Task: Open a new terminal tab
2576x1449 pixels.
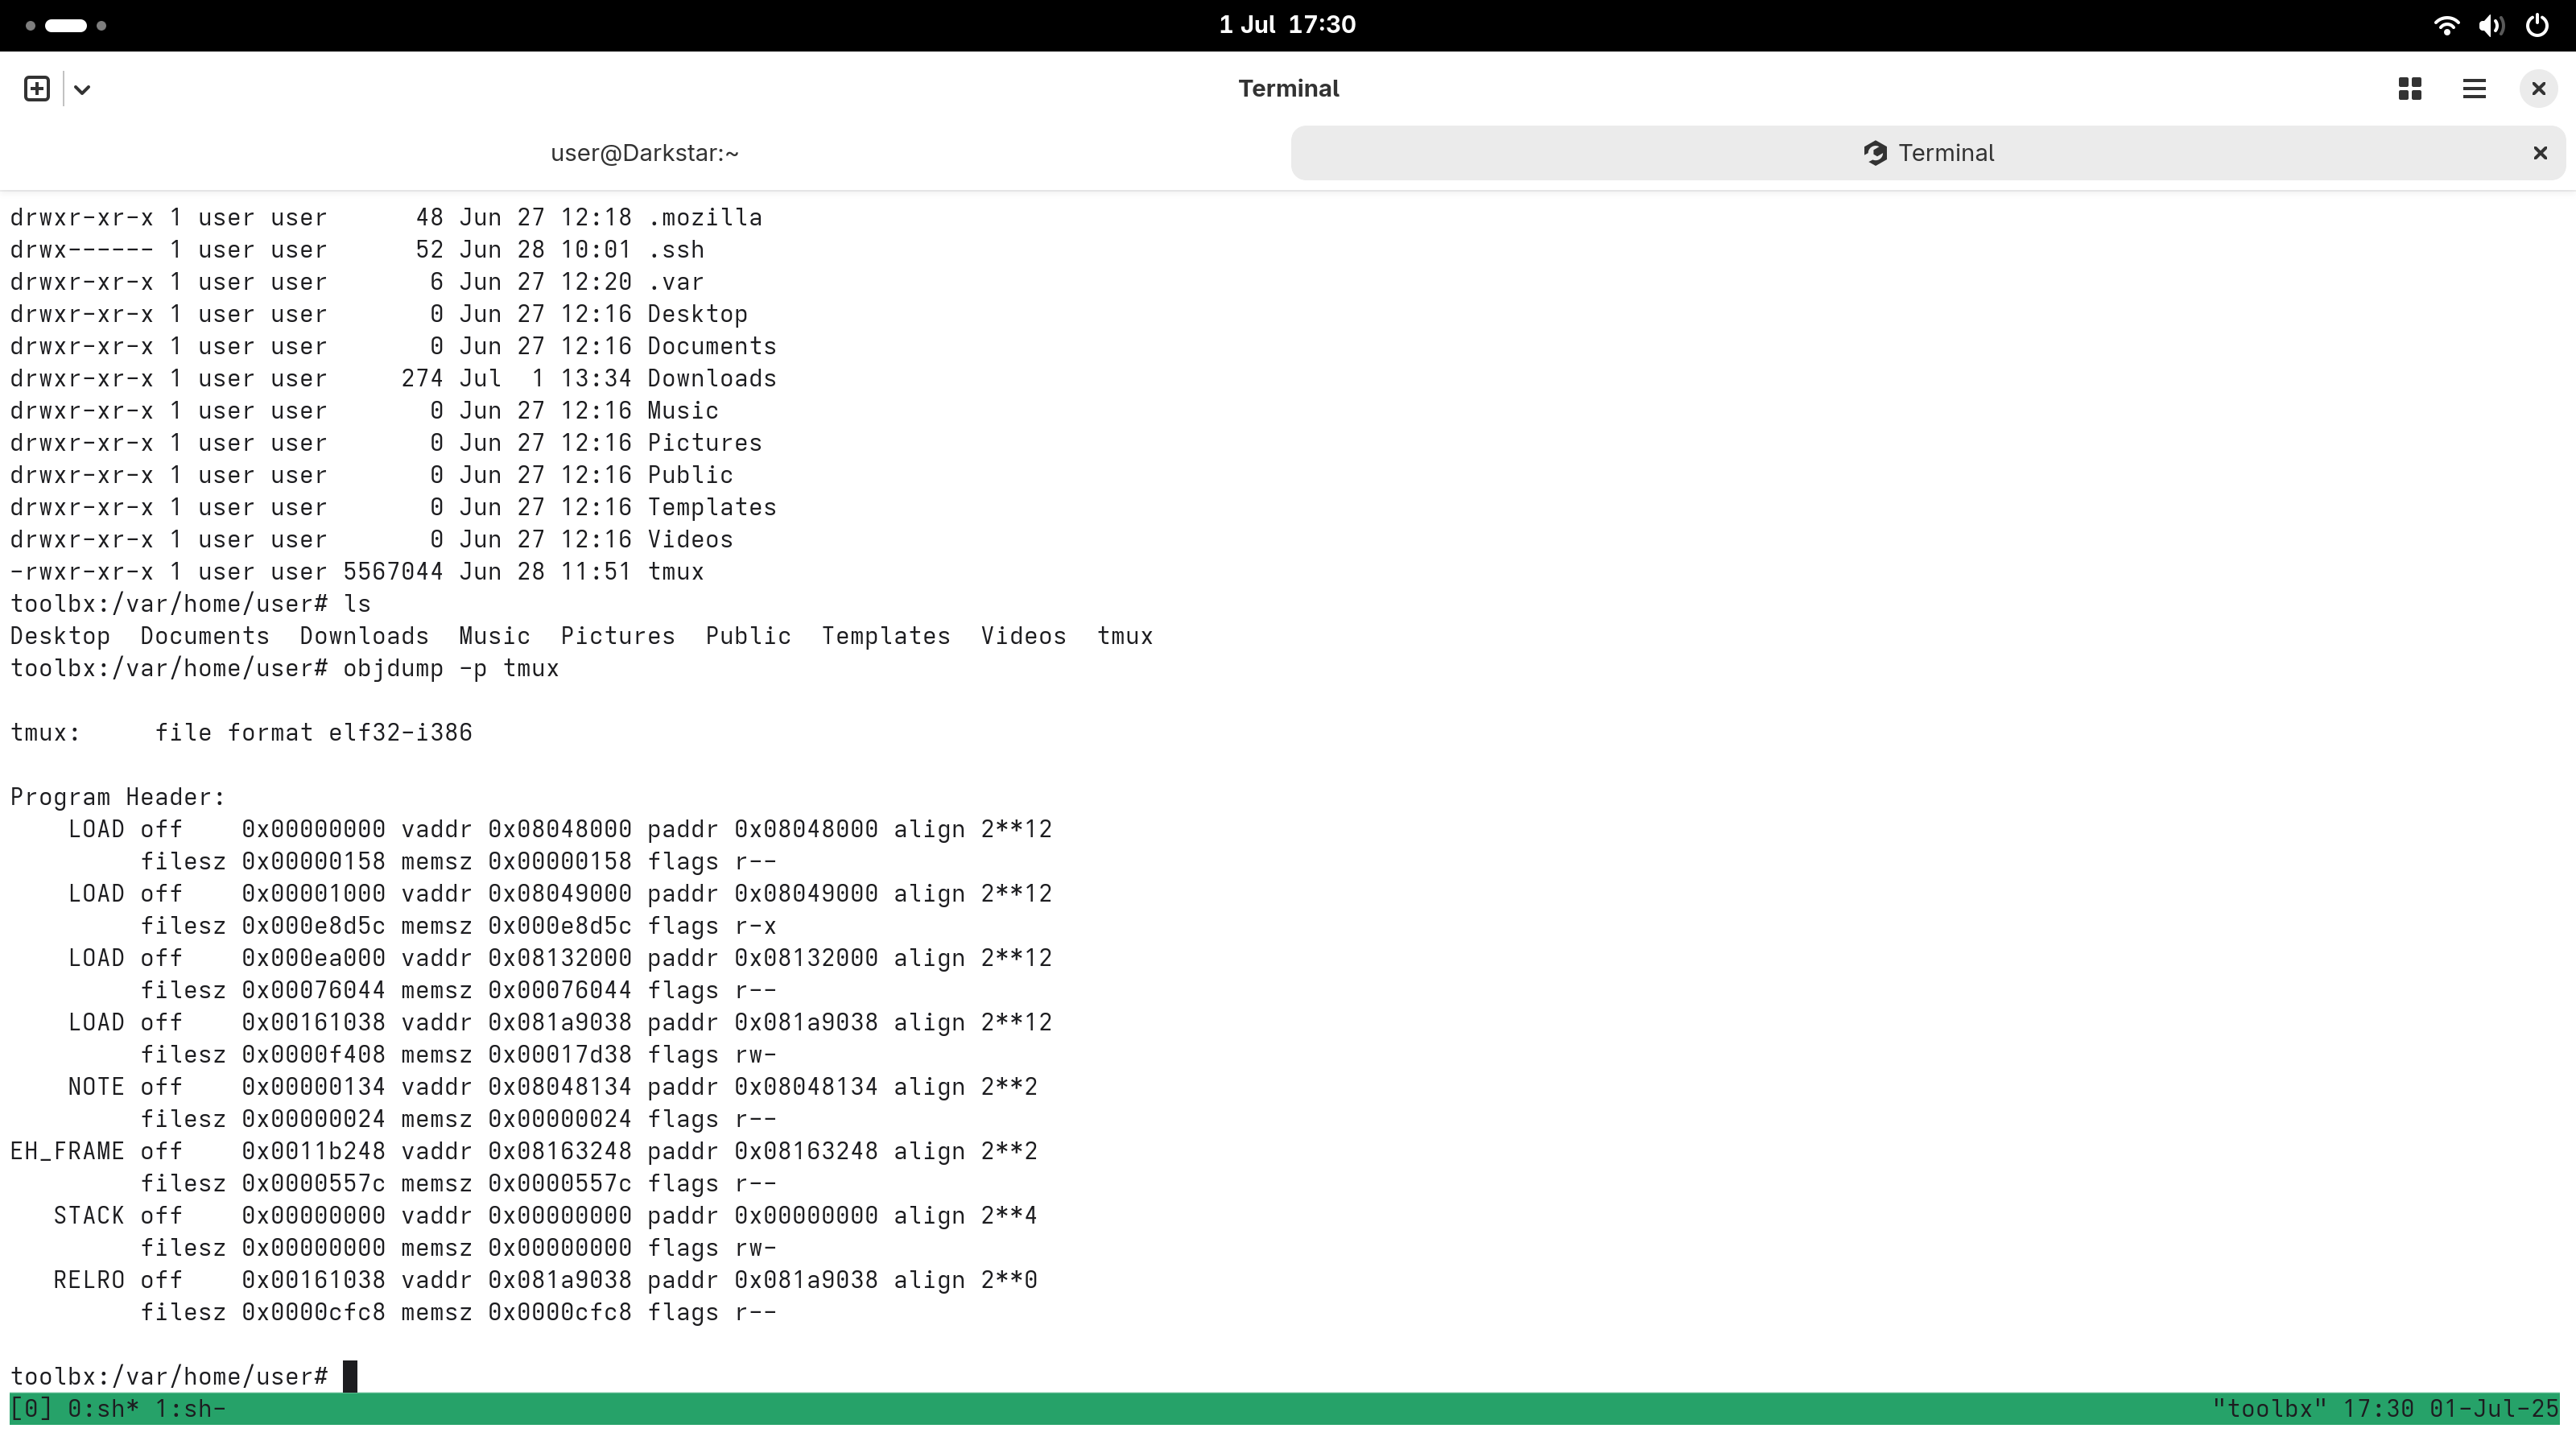Action: (37, 89)
